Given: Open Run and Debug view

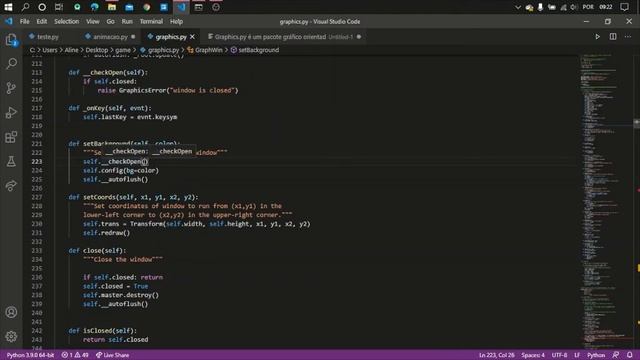Looking at the screenshot, I should (11, 112).
